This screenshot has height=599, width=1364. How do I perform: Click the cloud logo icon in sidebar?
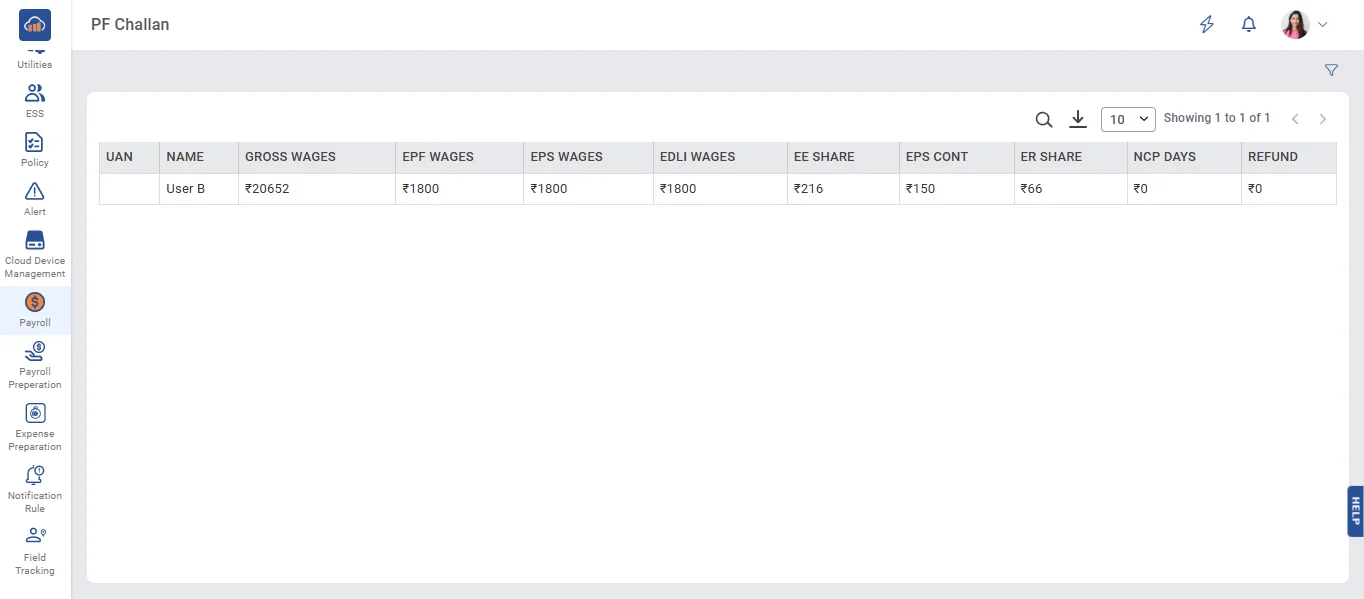point(35,24)
